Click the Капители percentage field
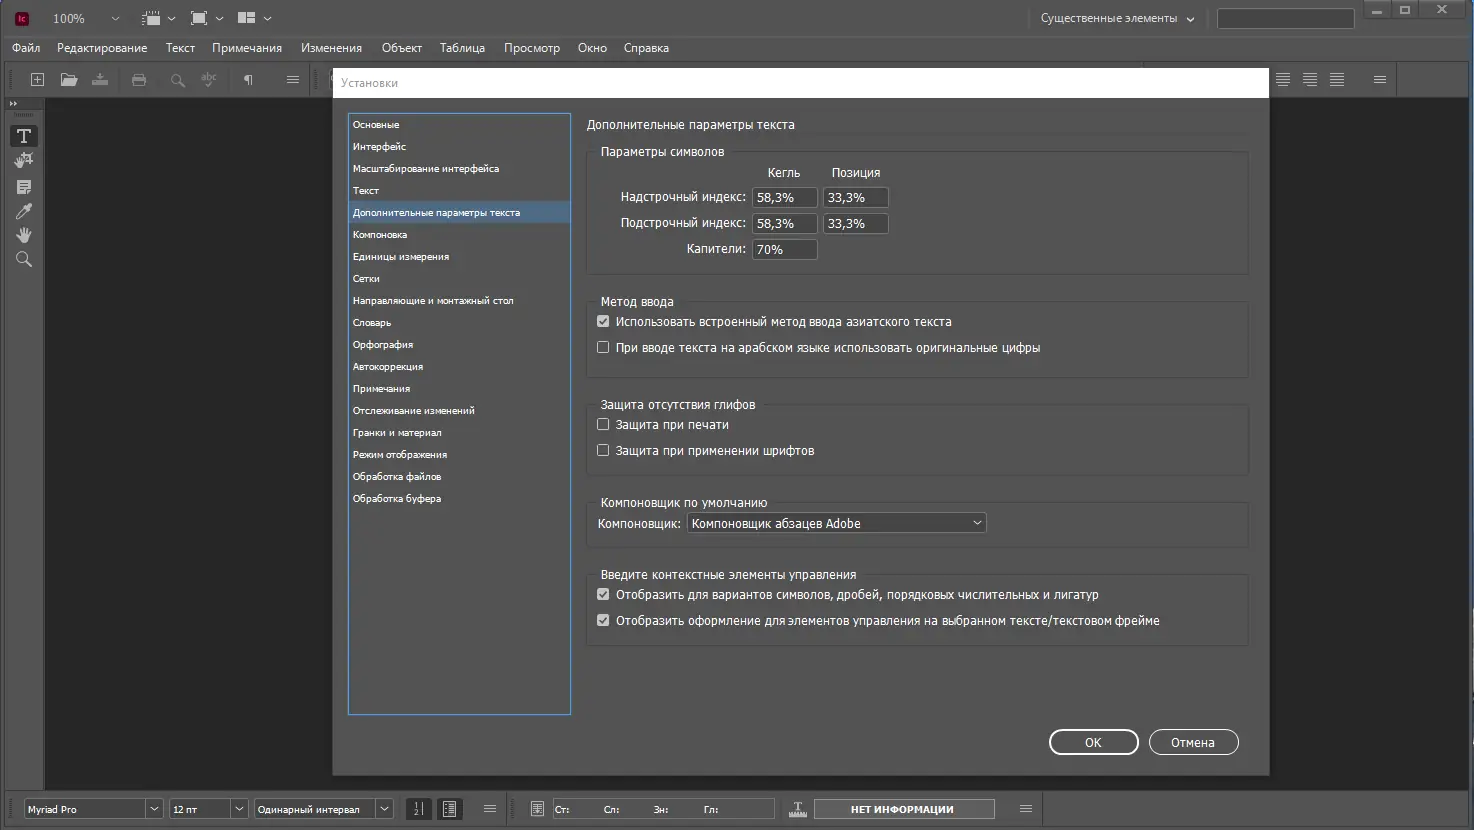Image resolution: width=1474 pixels, height=830 pixels. pyautogui.click(x=784, y=250)
